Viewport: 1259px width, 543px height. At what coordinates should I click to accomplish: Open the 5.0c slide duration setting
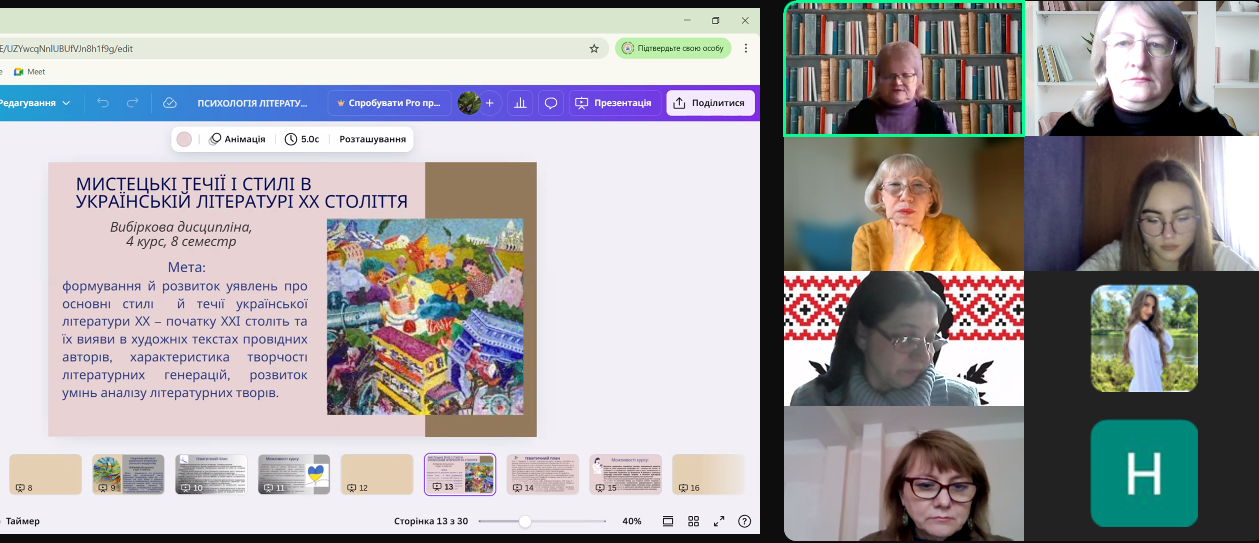(x=302, y=139)
